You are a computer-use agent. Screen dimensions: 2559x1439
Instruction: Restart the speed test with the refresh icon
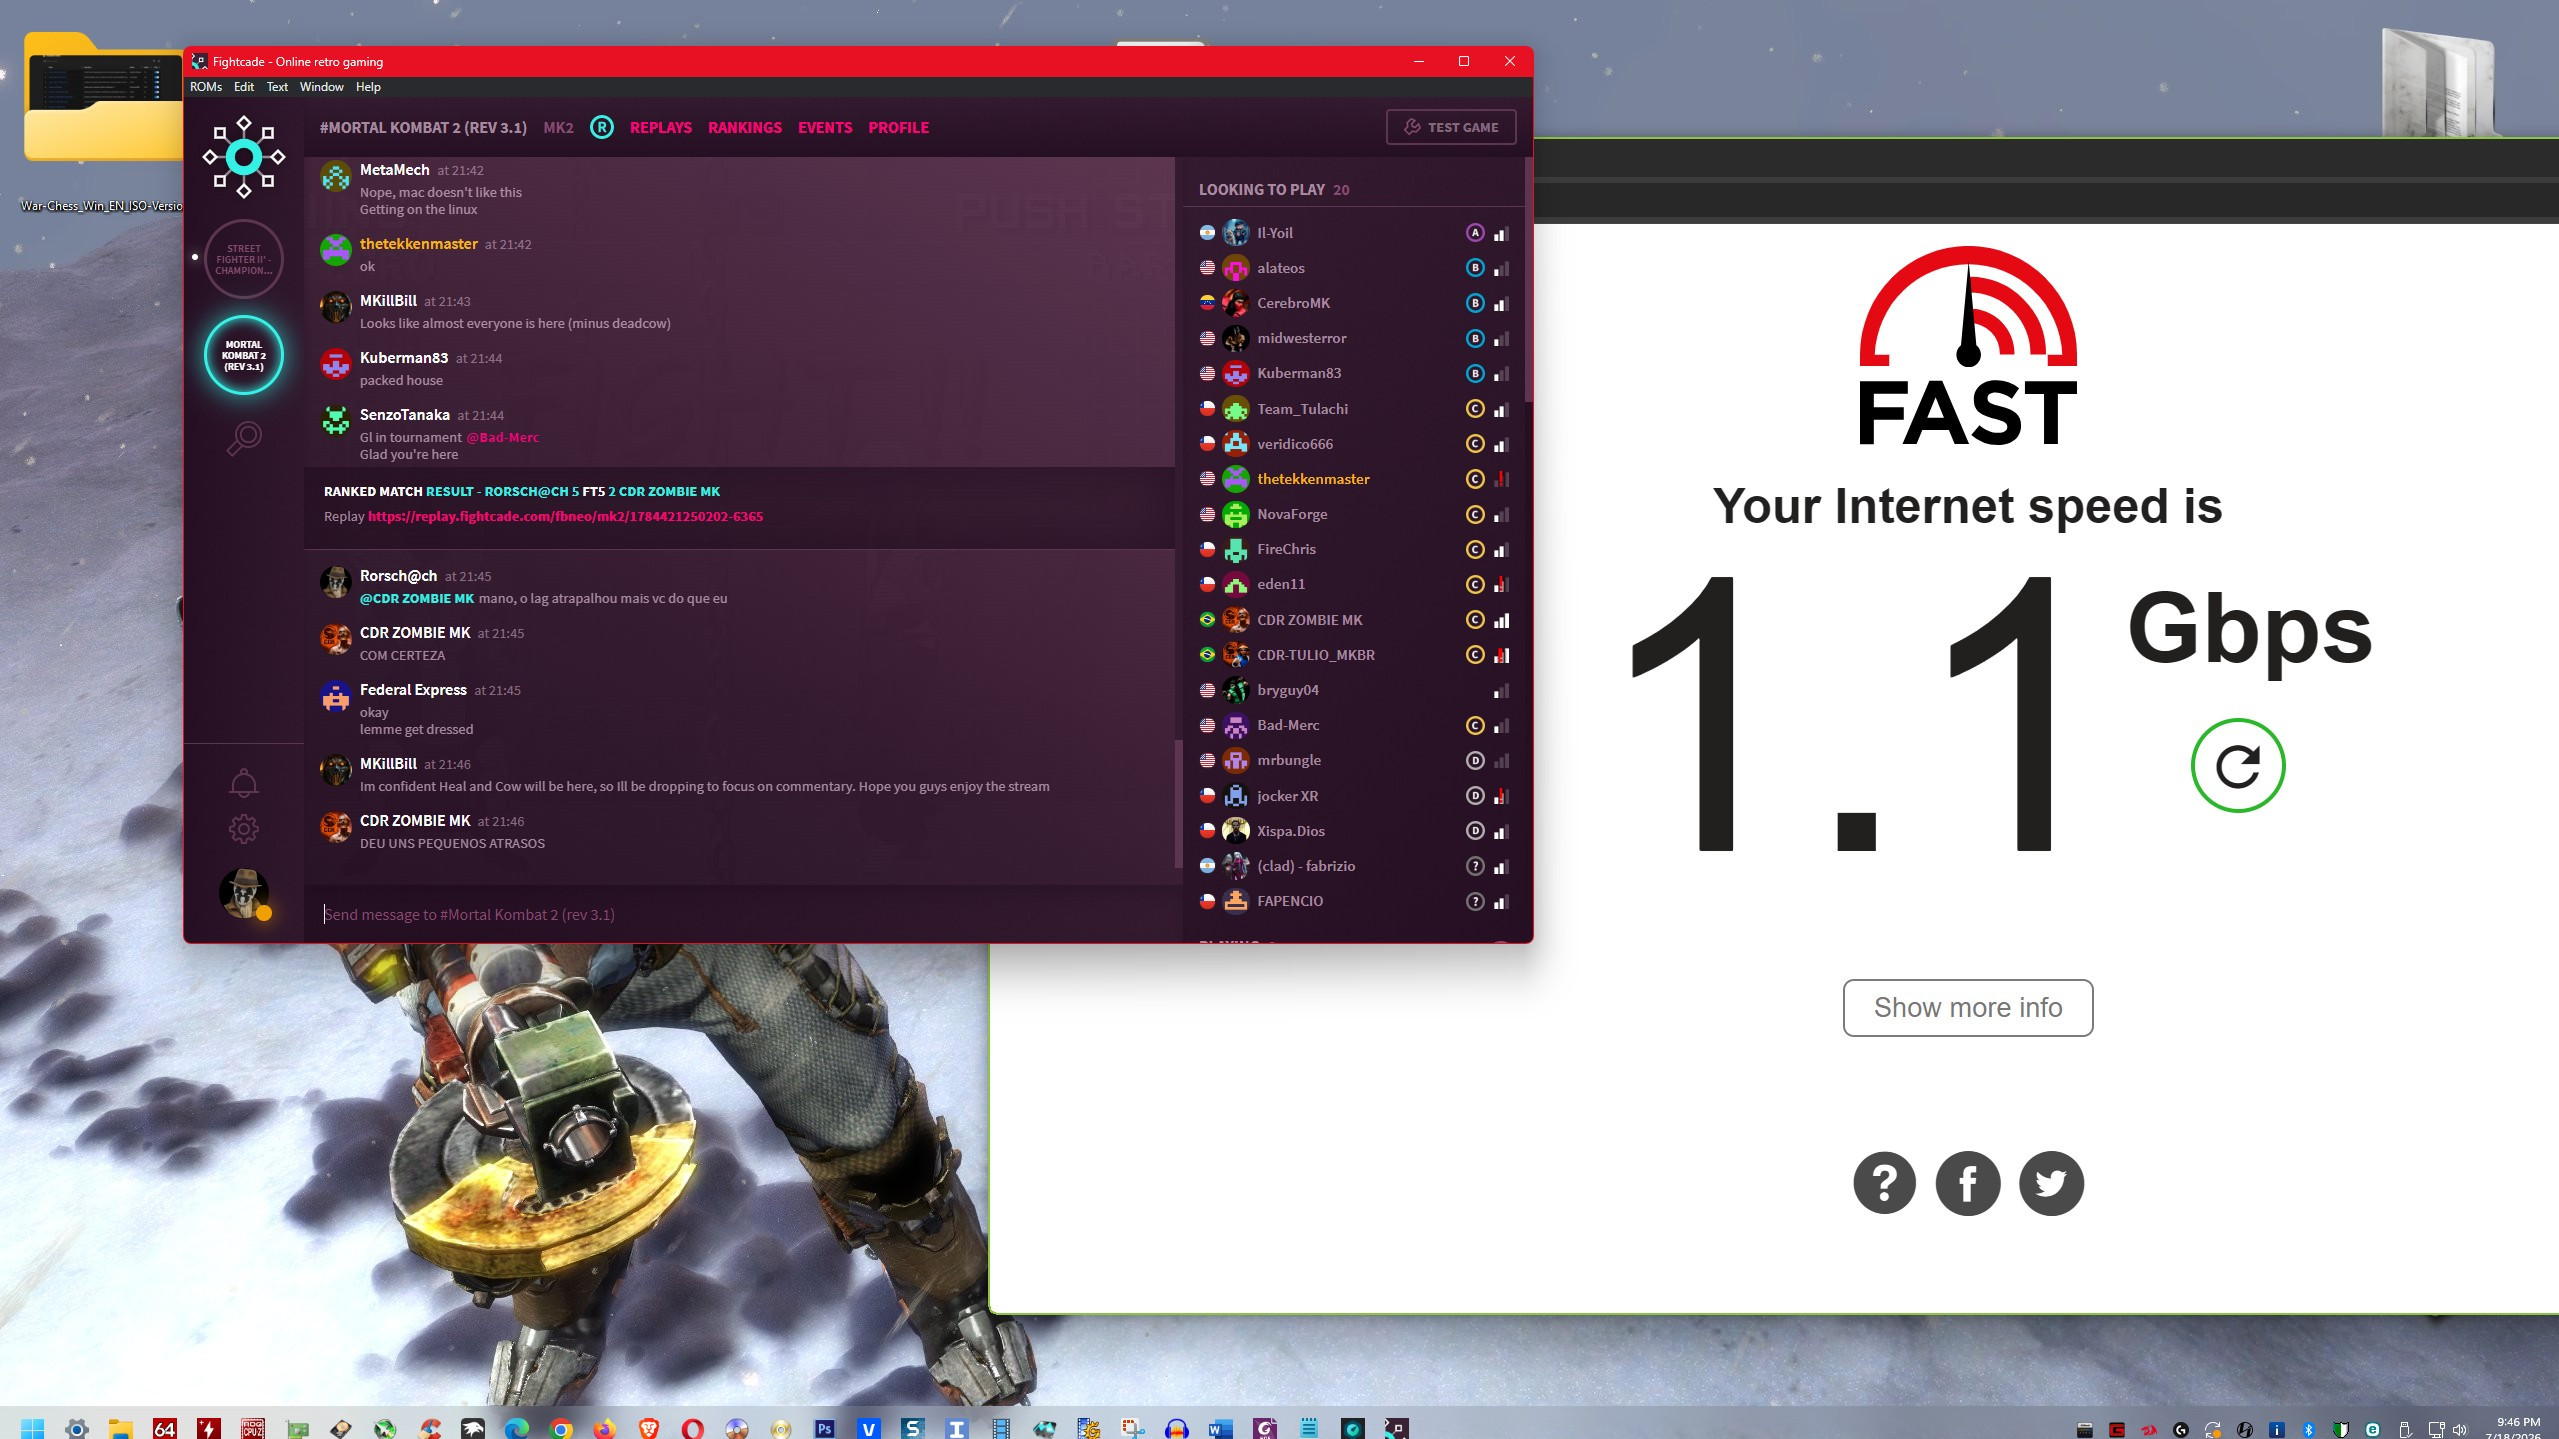[x=2237, y=766]
